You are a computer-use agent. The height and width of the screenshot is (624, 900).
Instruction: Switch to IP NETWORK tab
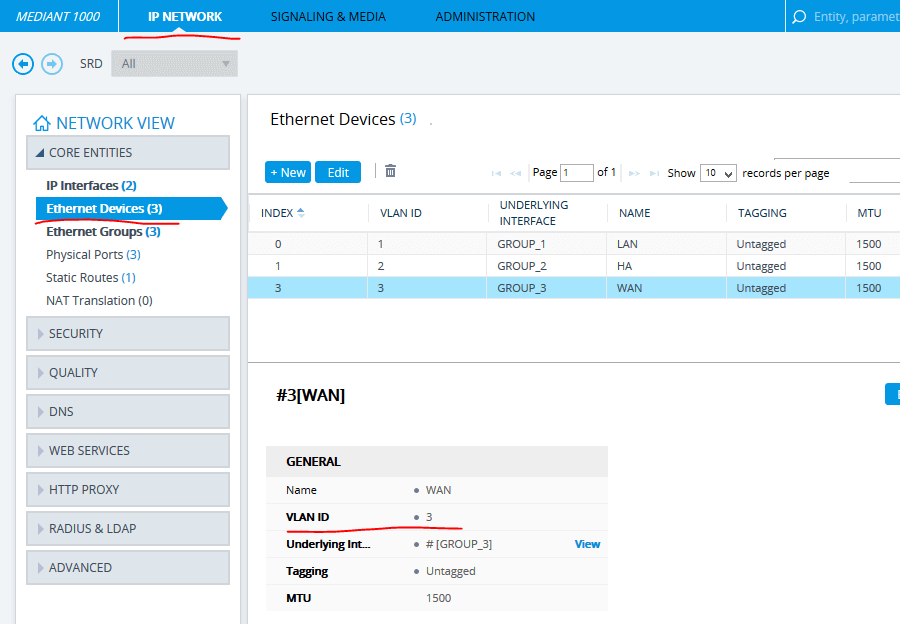(x=185, y=17)
